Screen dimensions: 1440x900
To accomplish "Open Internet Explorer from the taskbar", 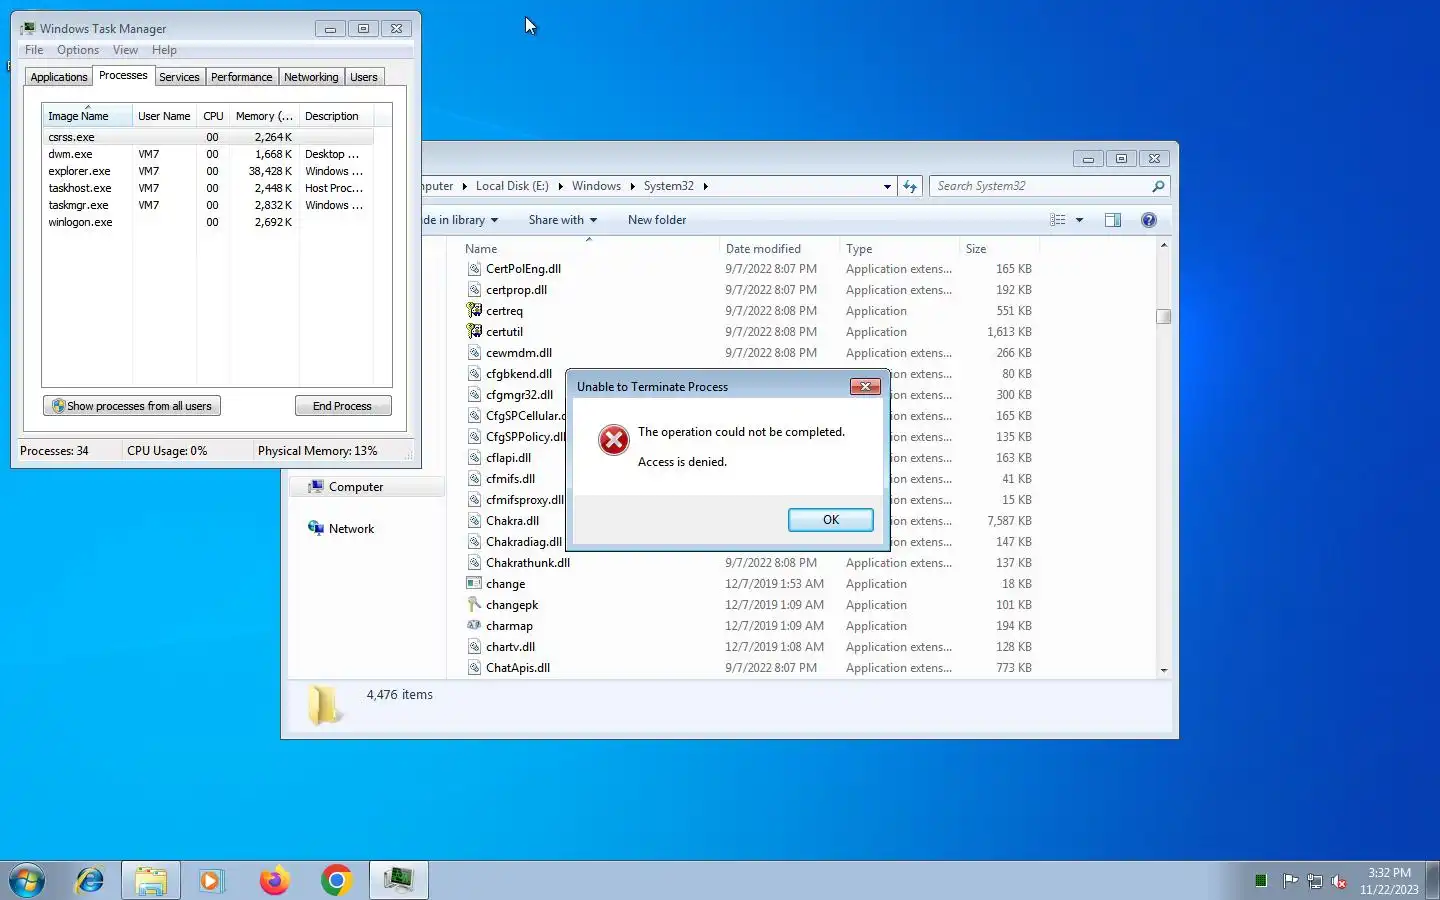I will click(x=90, y=880).
